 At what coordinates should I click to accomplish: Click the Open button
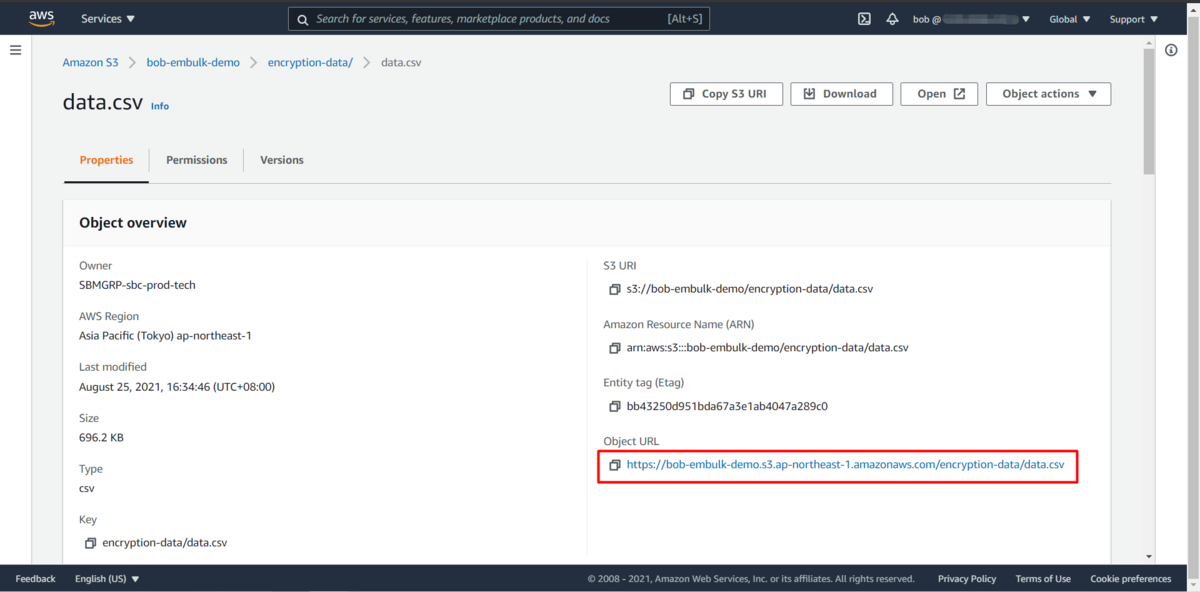[x=940, y=94]
